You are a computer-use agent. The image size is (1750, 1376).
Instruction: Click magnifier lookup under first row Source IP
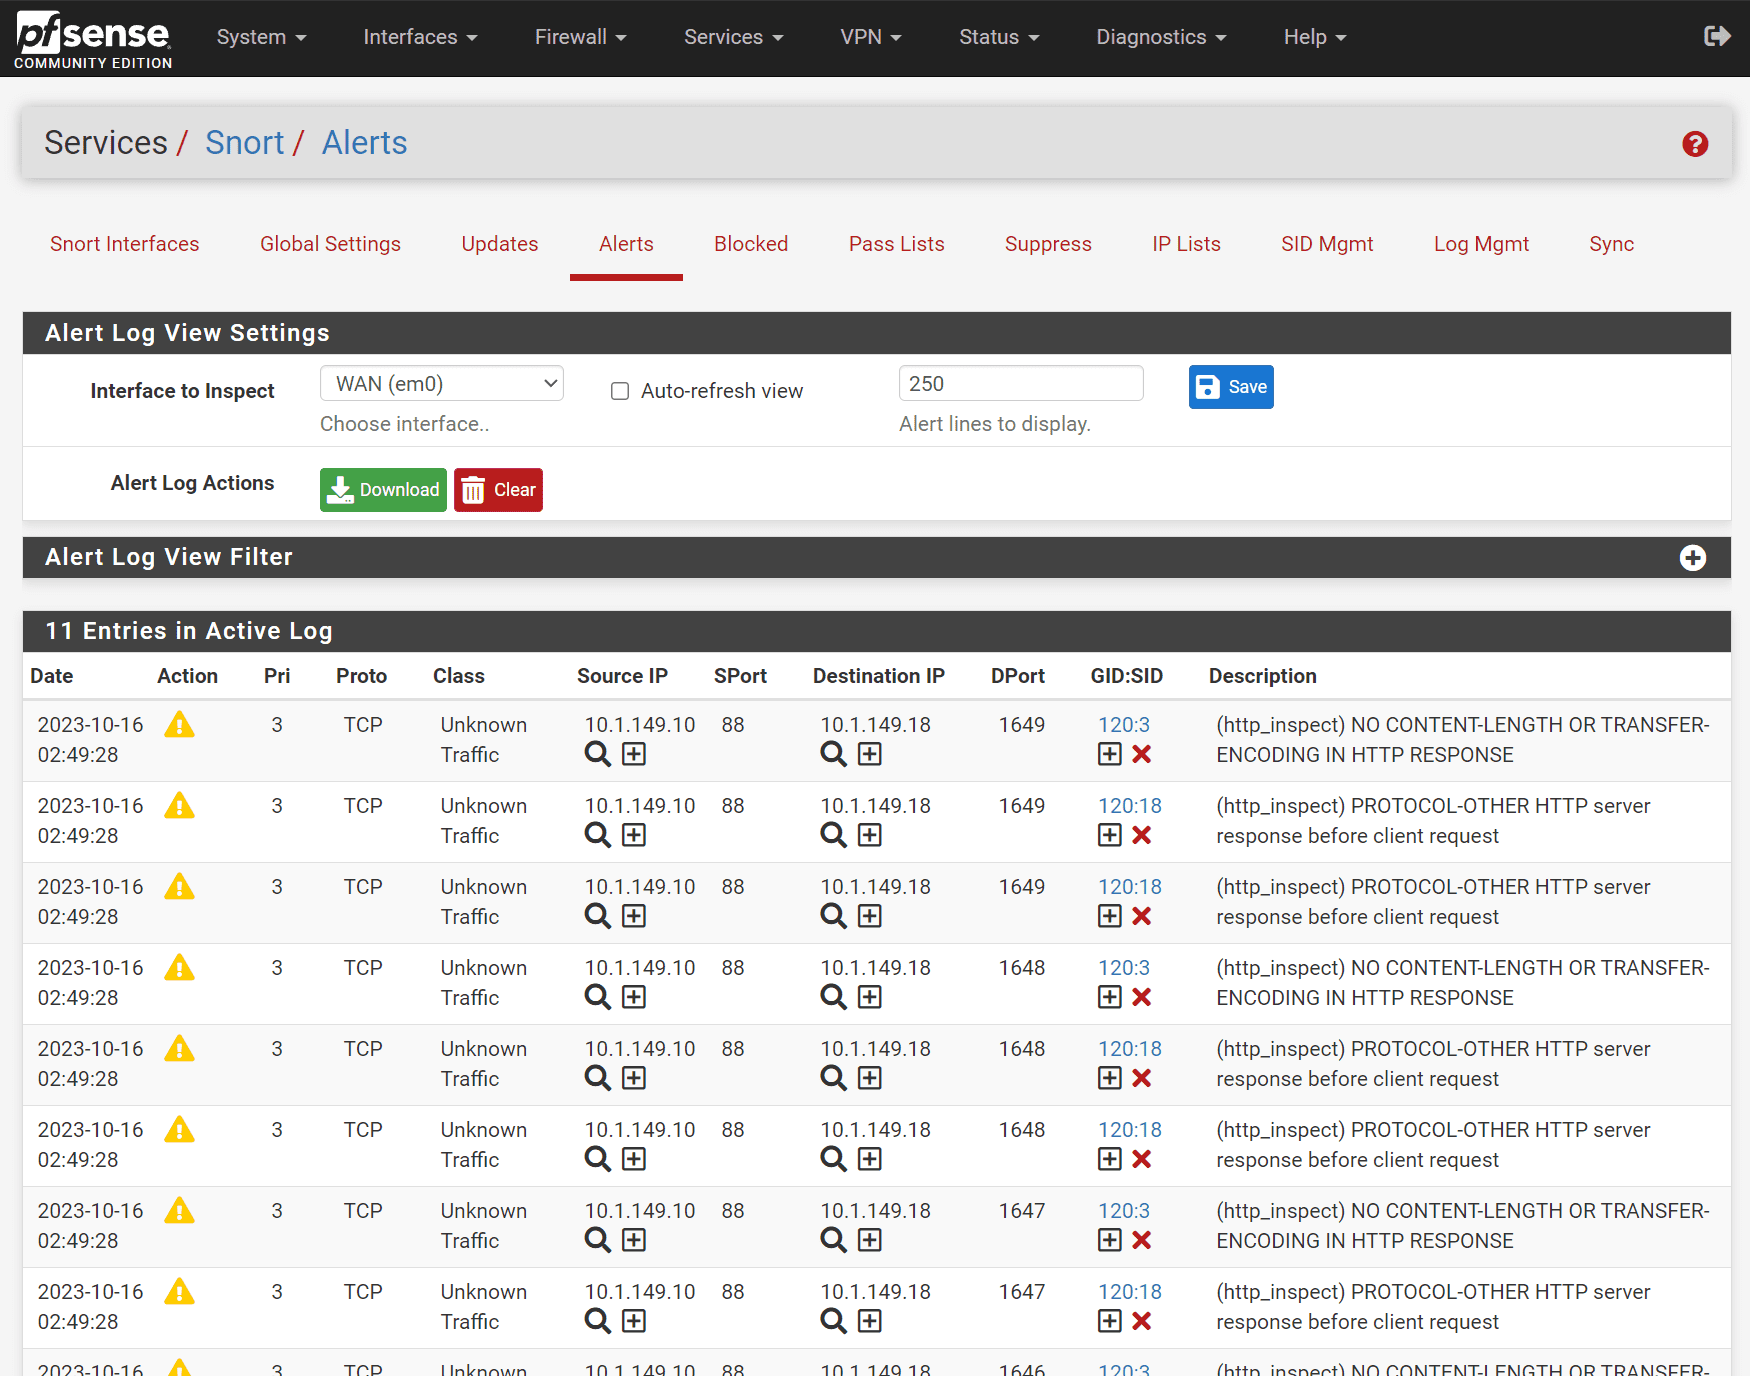tap(597, 754)
